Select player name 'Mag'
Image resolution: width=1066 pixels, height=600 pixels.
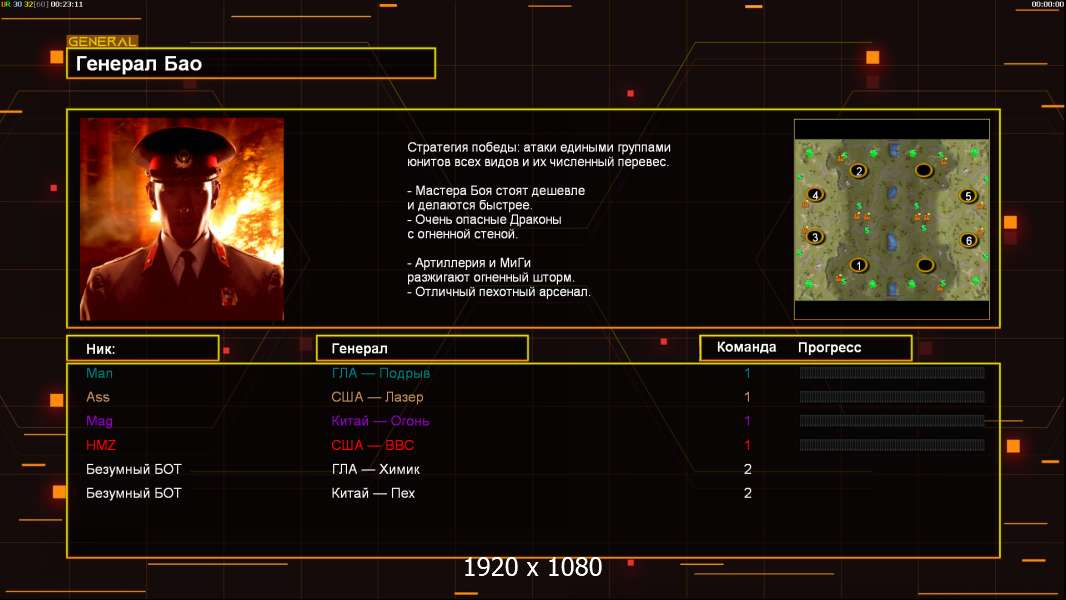tap(99, 421)
